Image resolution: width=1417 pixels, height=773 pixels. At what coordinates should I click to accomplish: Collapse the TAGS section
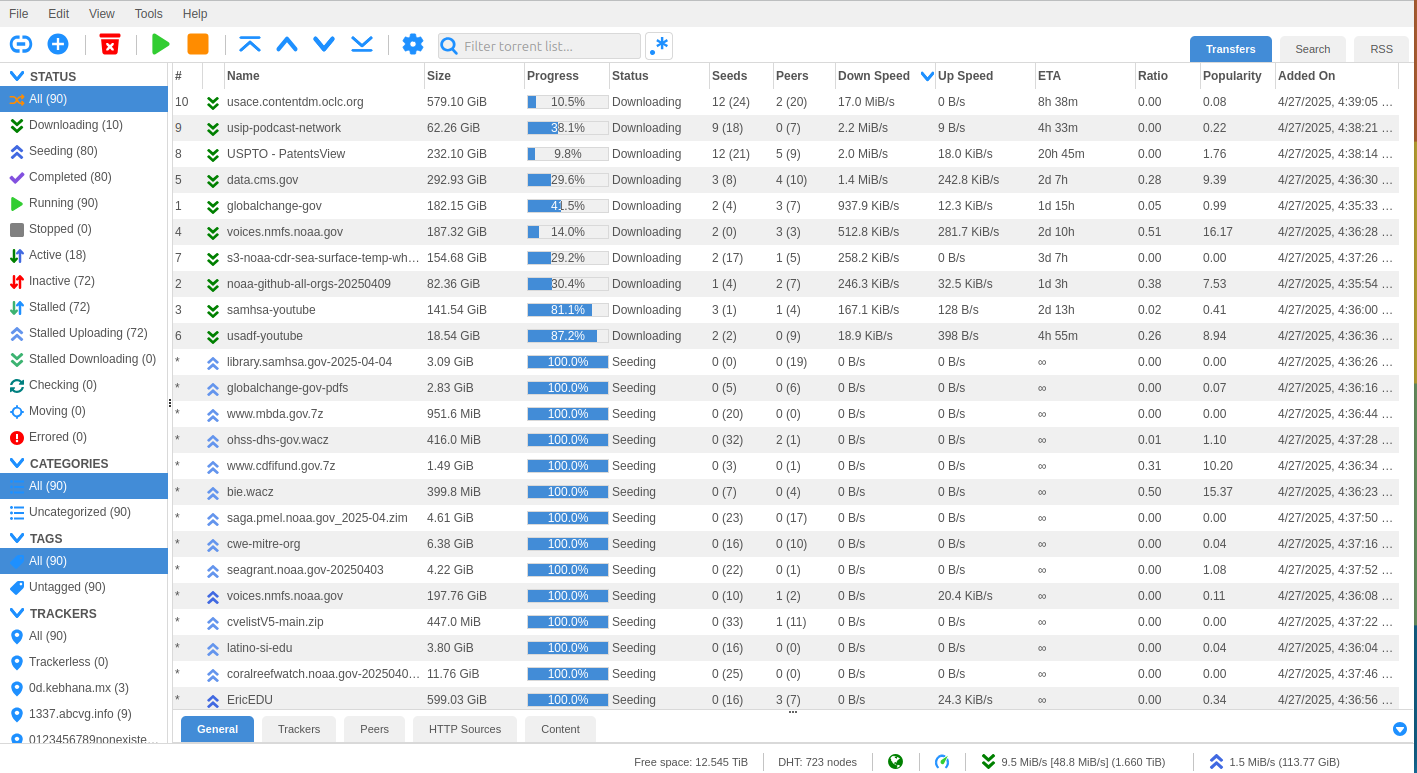17,538
